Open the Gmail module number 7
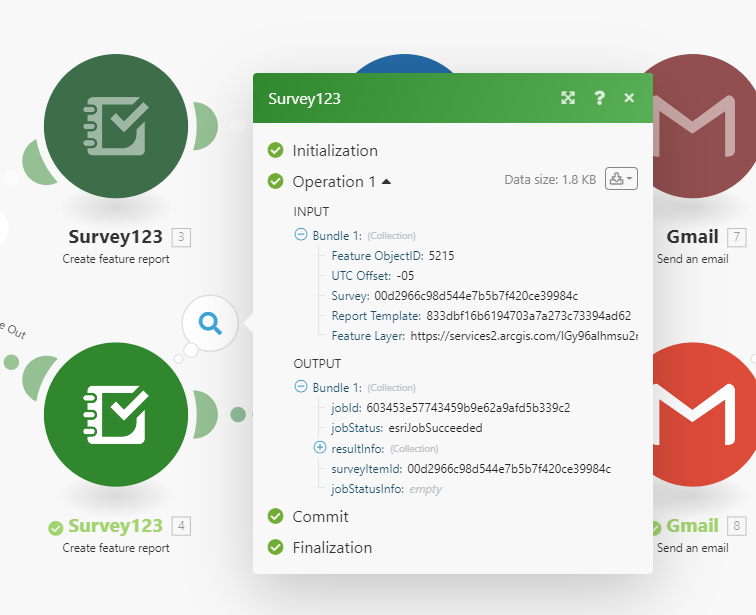The height and width of the screenshot is (615, 756). point(699,126)
